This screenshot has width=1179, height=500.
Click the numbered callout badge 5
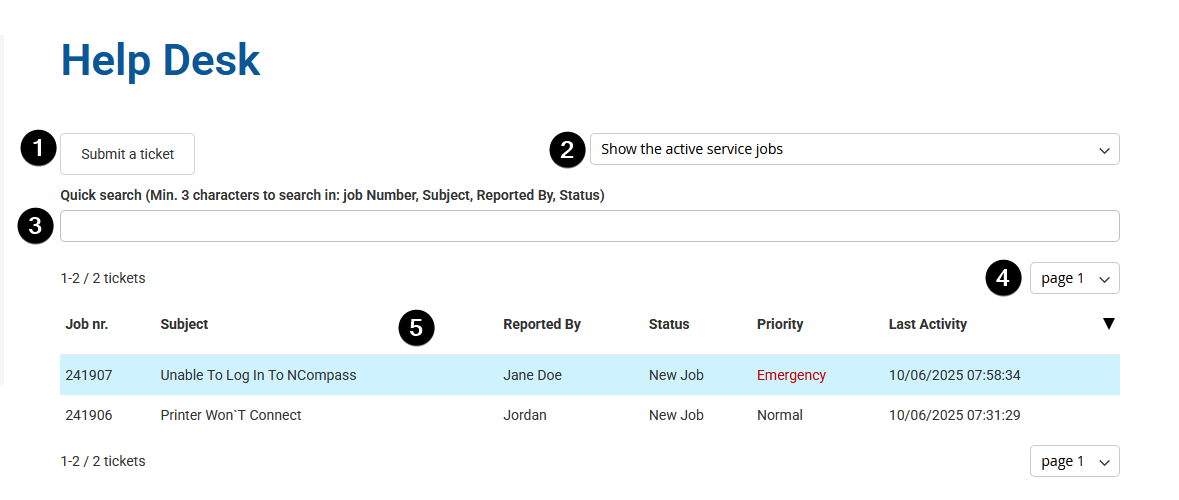[416, 327]
